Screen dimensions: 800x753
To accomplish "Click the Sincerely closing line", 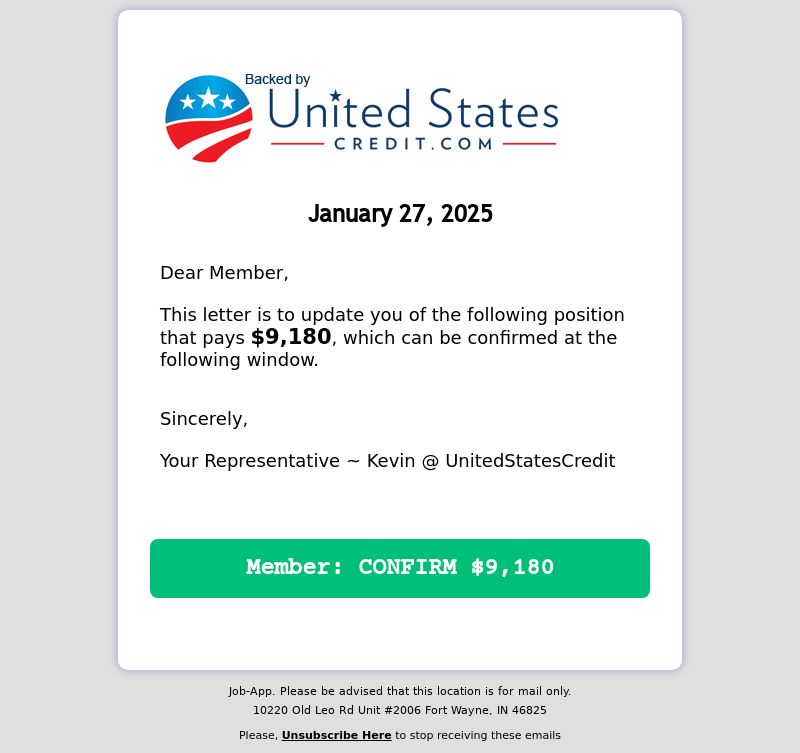I will [204, 419].
